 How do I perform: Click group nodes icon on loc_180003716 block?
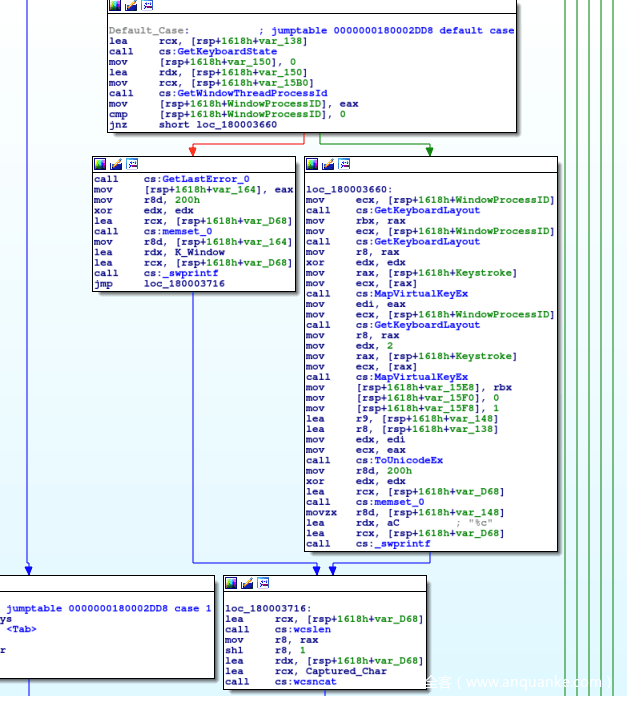(x=263, y=583)
